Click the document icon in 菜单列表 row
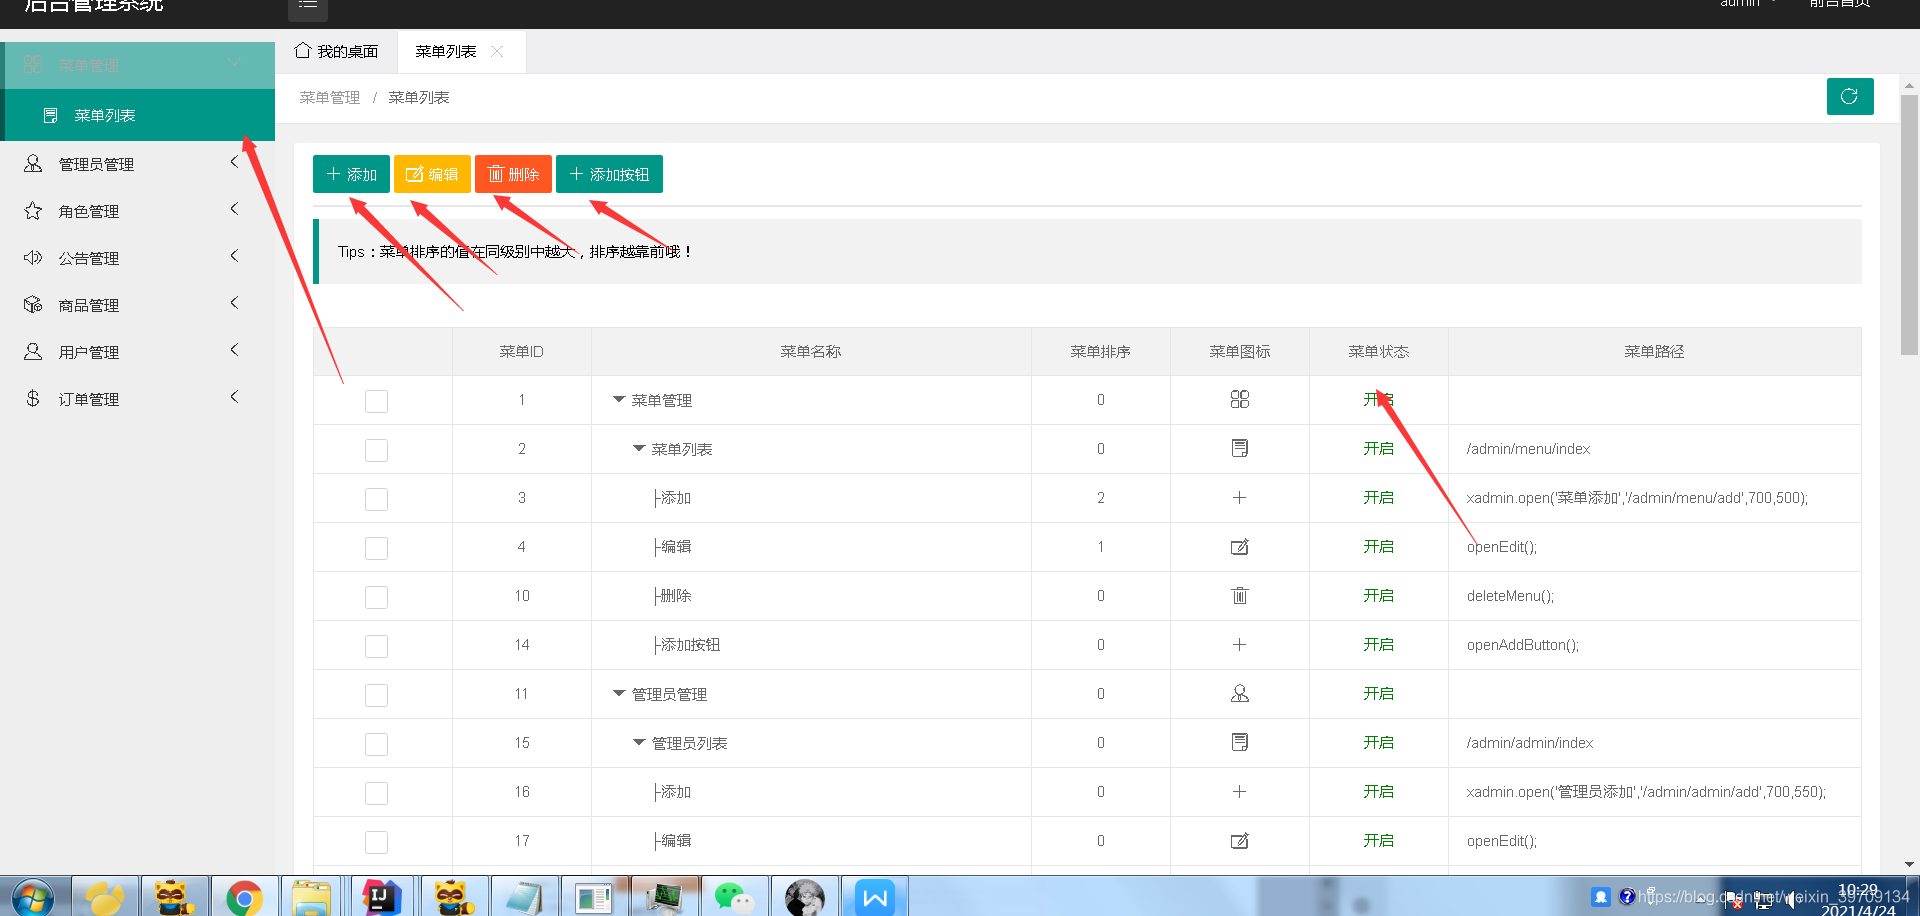This screenshot has height=916, width=1920. point(1239,448)
